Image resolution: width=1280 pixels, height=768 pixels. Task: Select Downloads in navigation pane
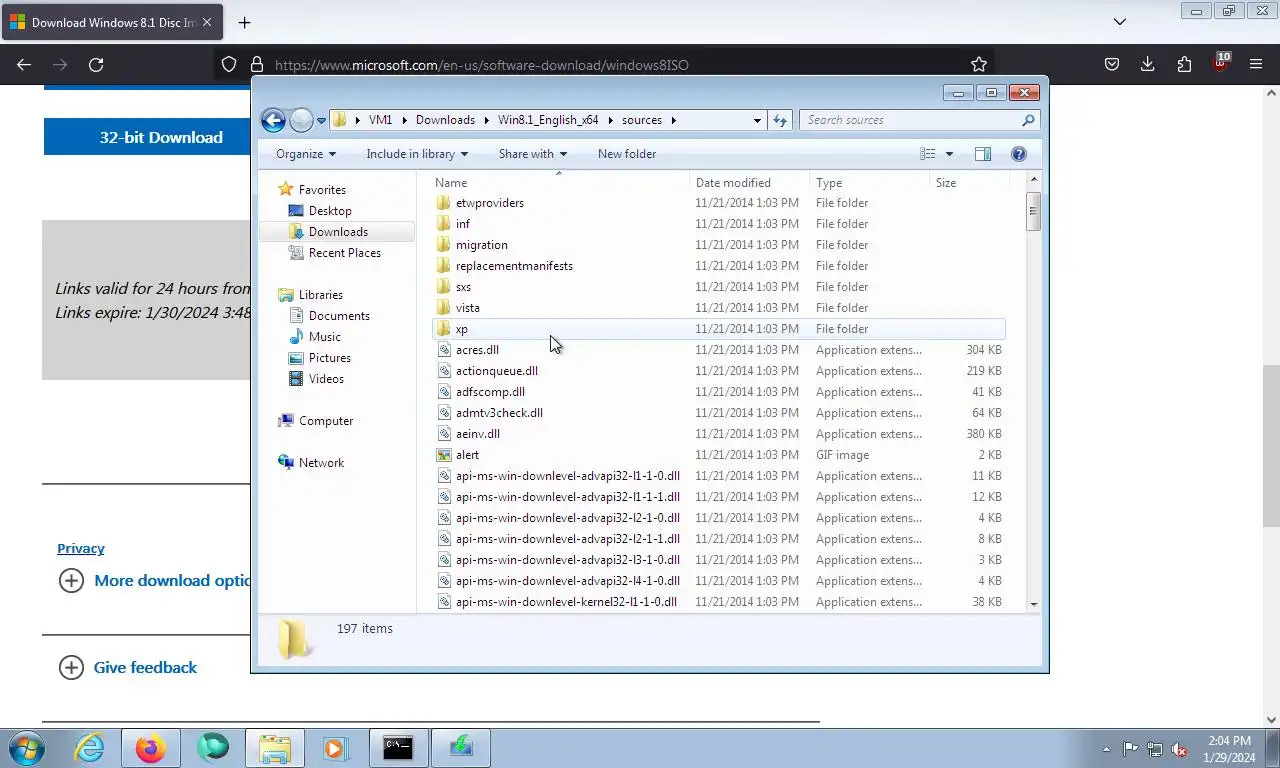337,232
